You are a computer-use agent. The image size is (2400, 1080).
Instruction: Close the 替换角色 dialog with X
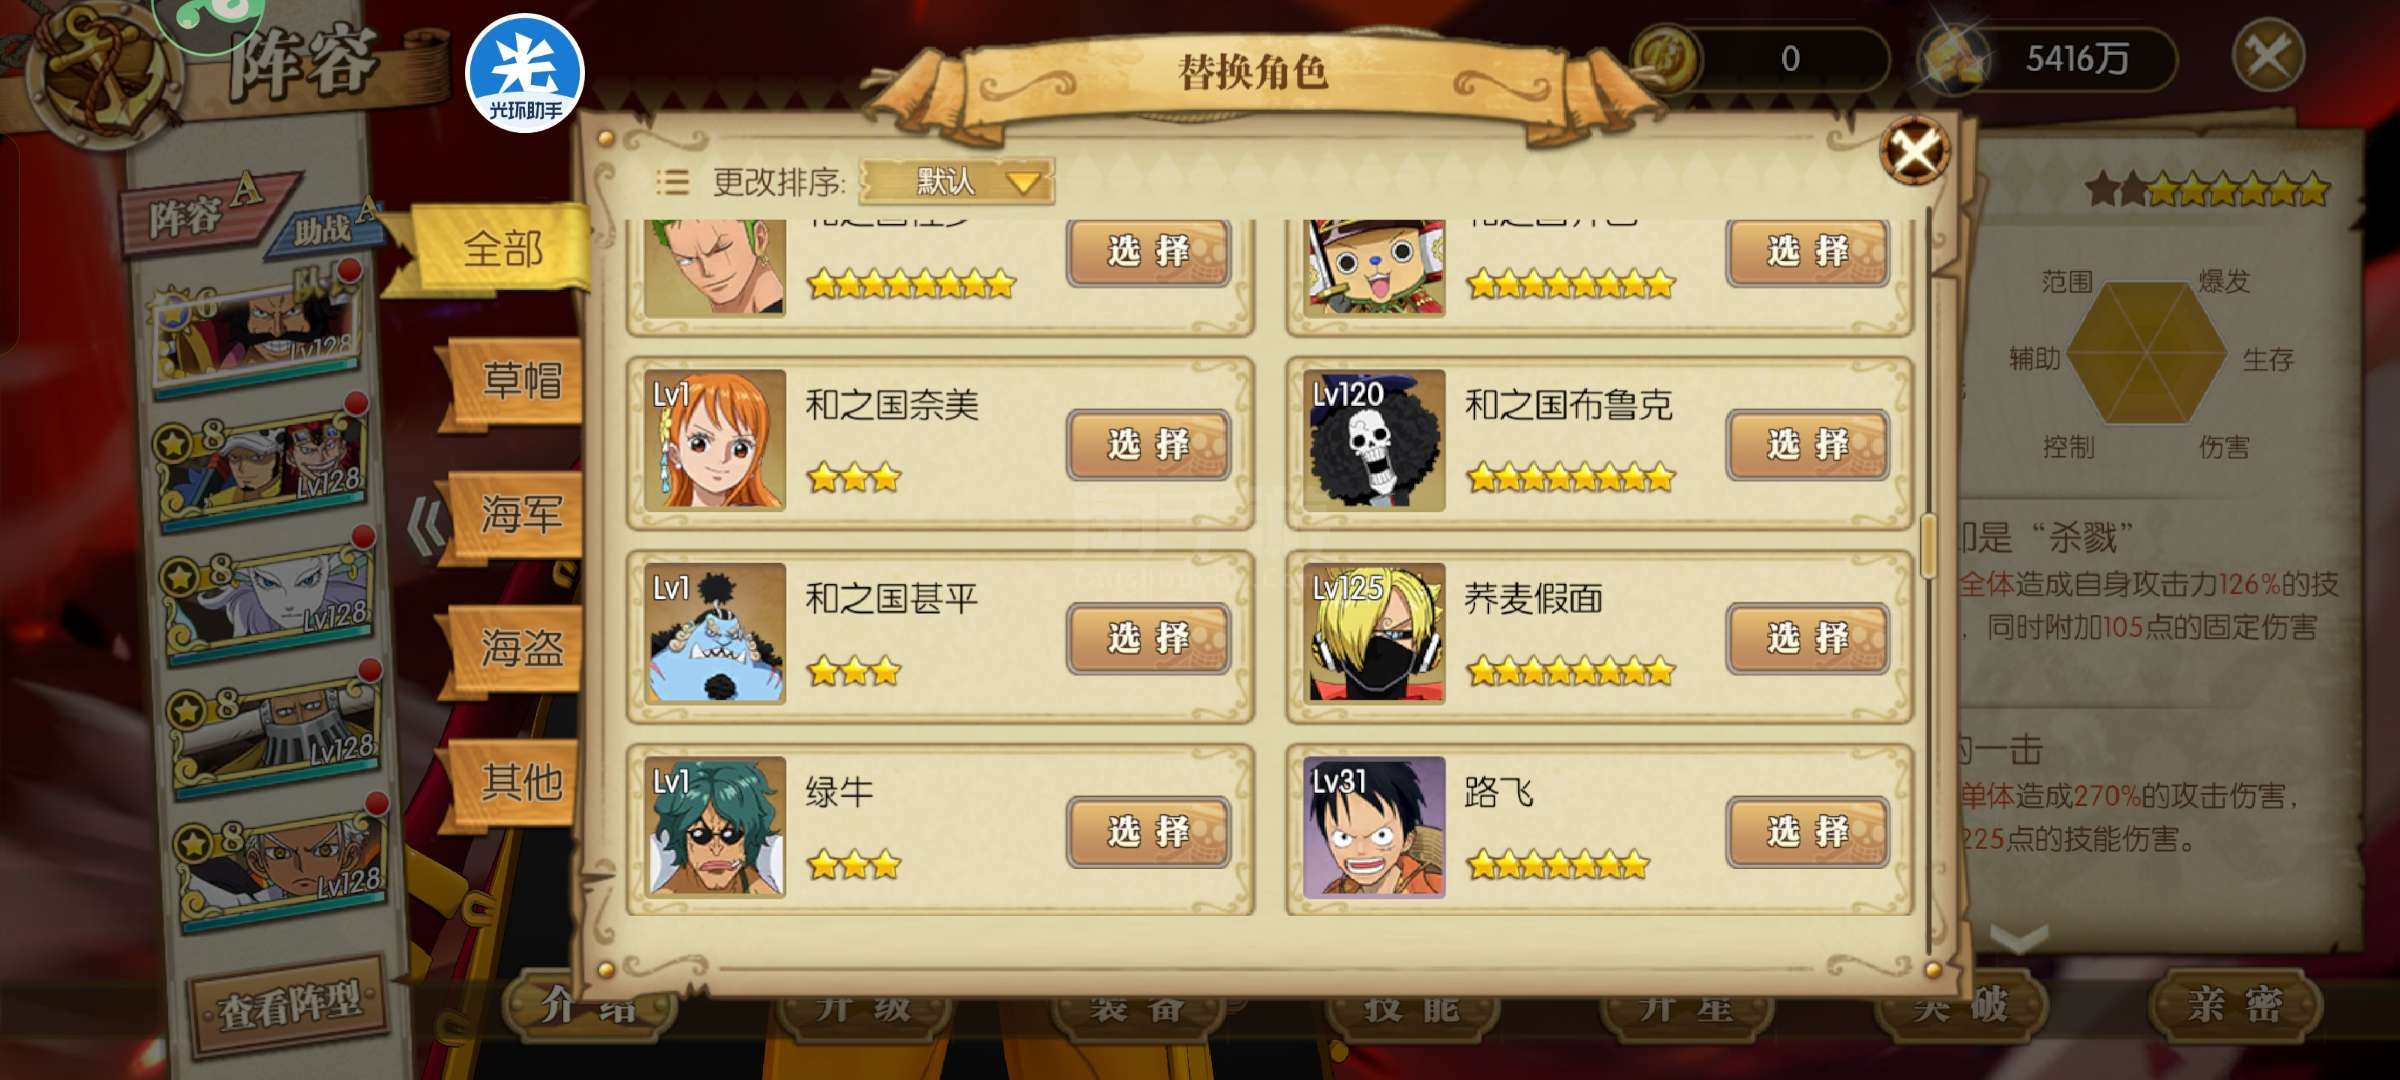pos(1914,151)
